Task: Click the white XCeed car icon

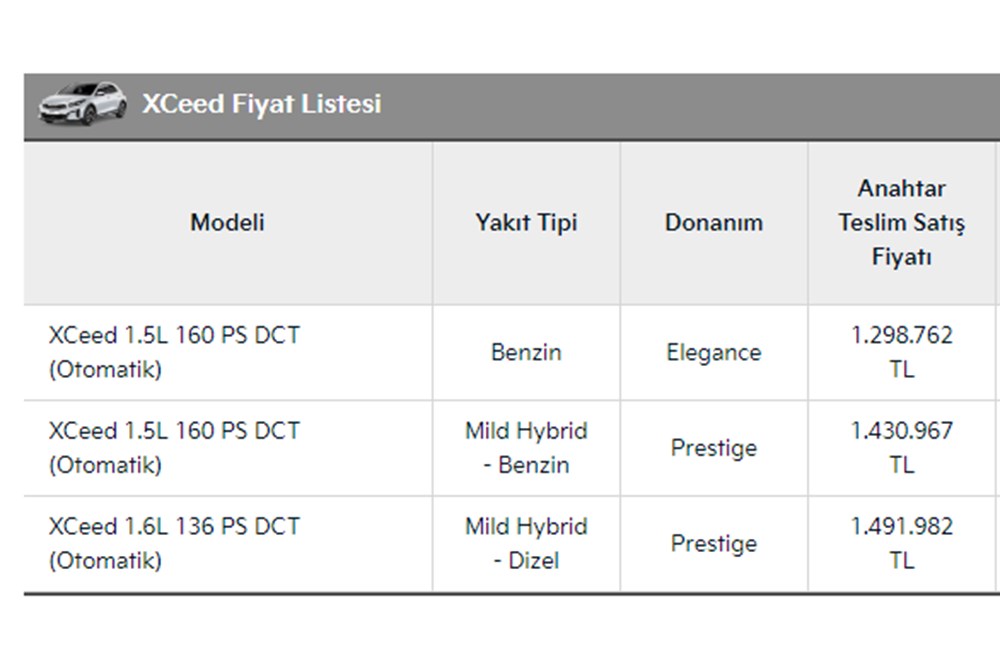Action: [x=82, y=103]
